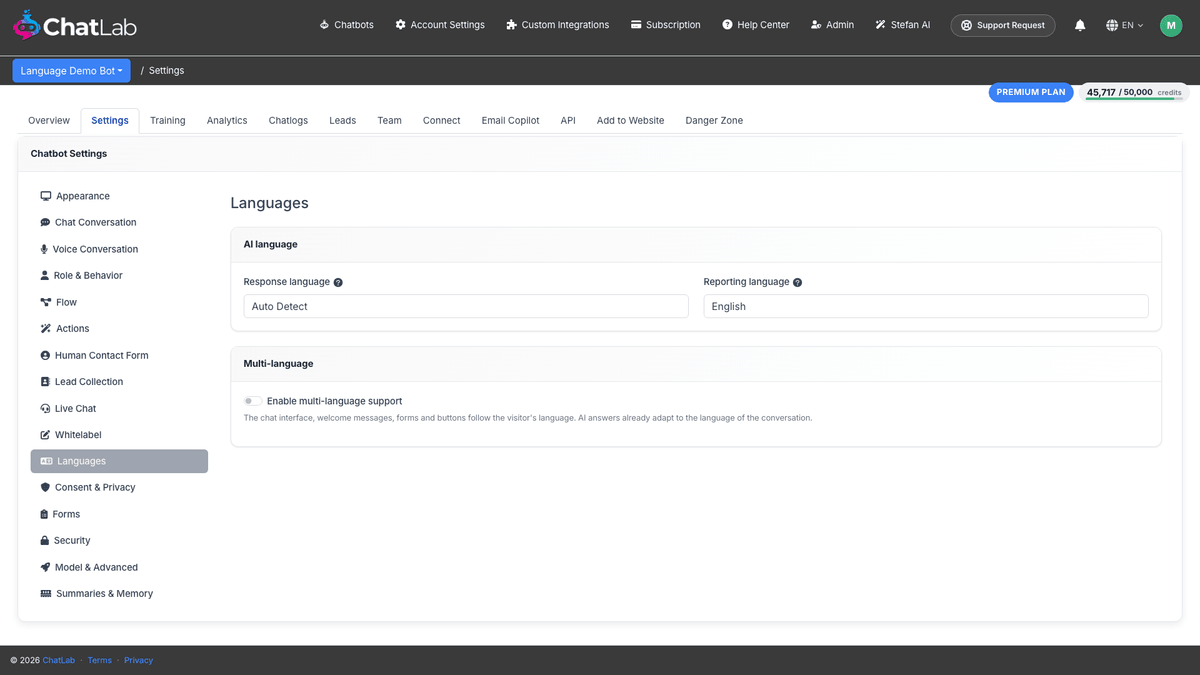Open the Reporting language English dropdown
1200x675 pixels.
pyautogui.click(x=926, y=306)
